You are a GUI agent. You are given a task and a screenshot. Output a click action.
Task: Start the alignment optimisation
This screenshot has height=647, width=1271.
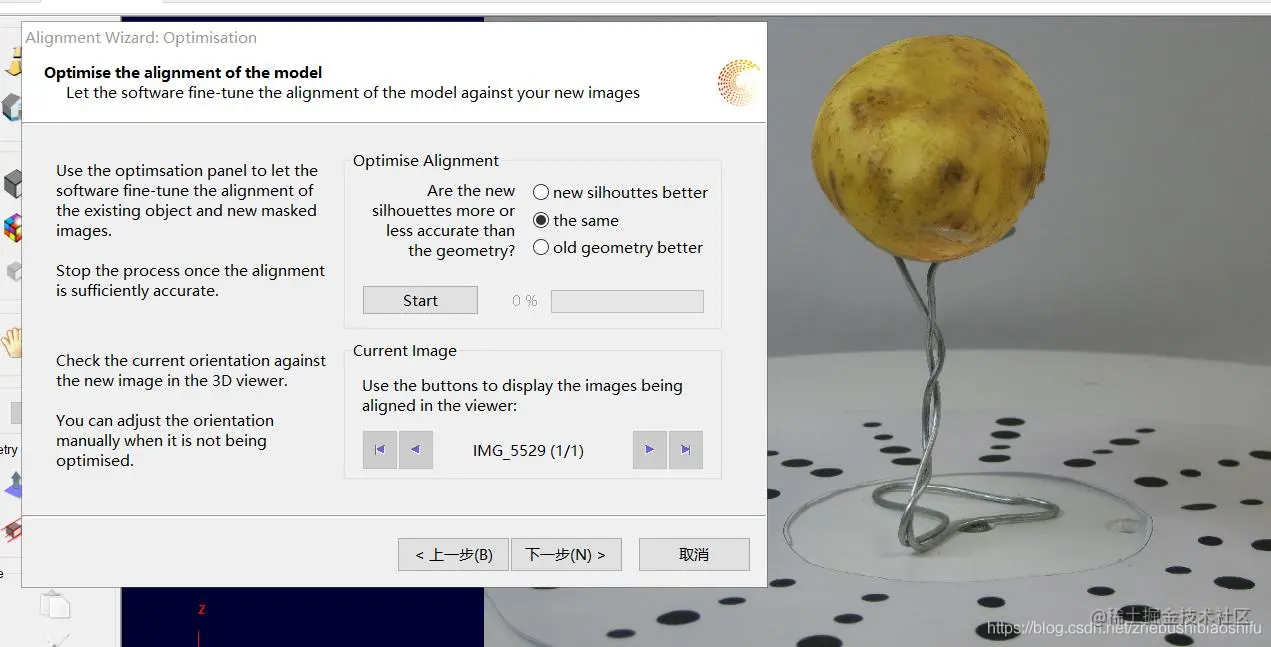(x=420, y=300)
